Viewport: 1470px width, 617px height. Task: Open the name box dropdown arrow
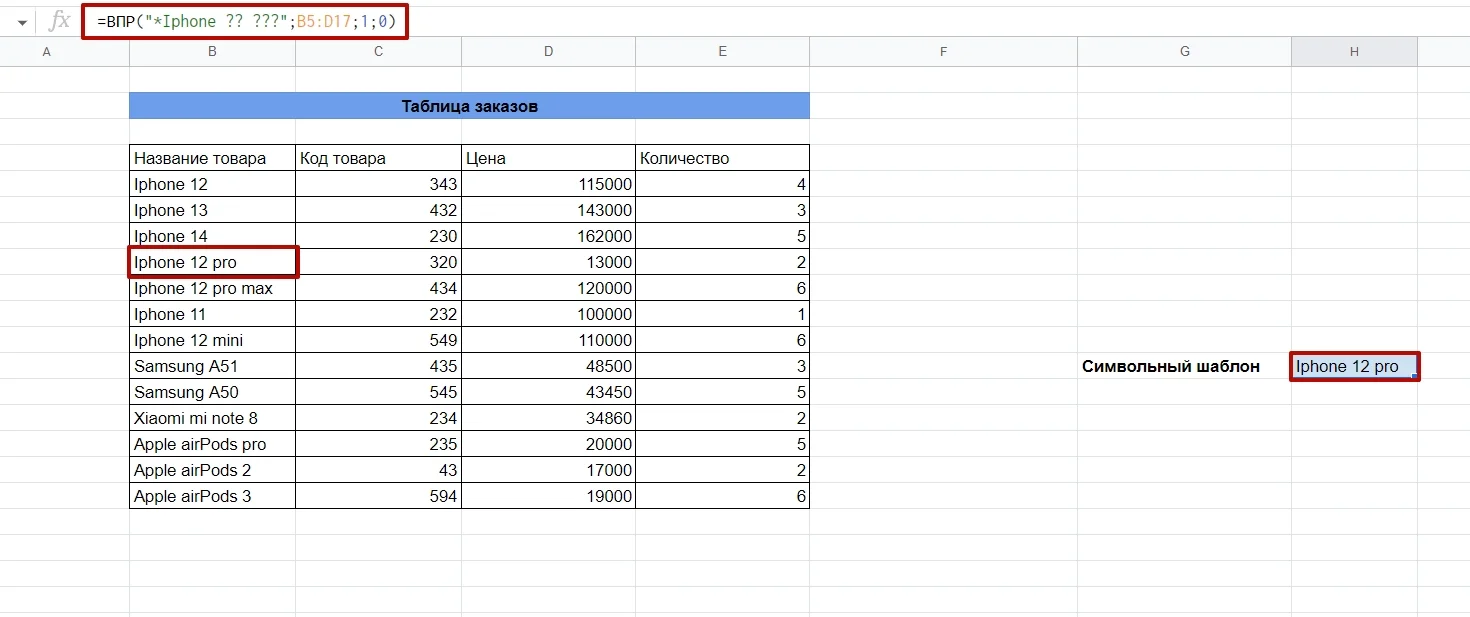click(x=22, y=22)
